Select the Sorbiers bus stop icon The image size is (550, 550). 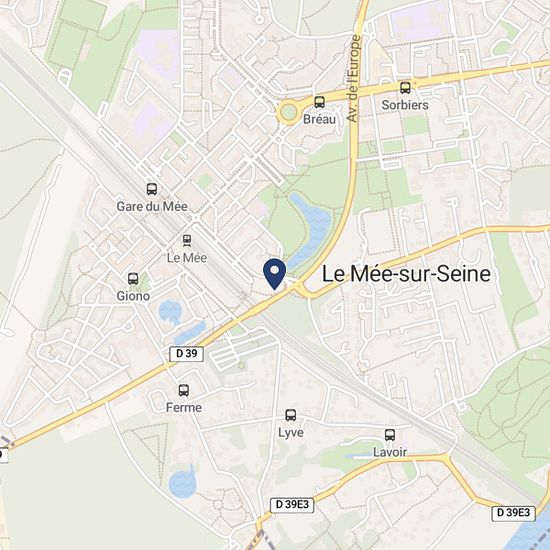click(405, 87)
